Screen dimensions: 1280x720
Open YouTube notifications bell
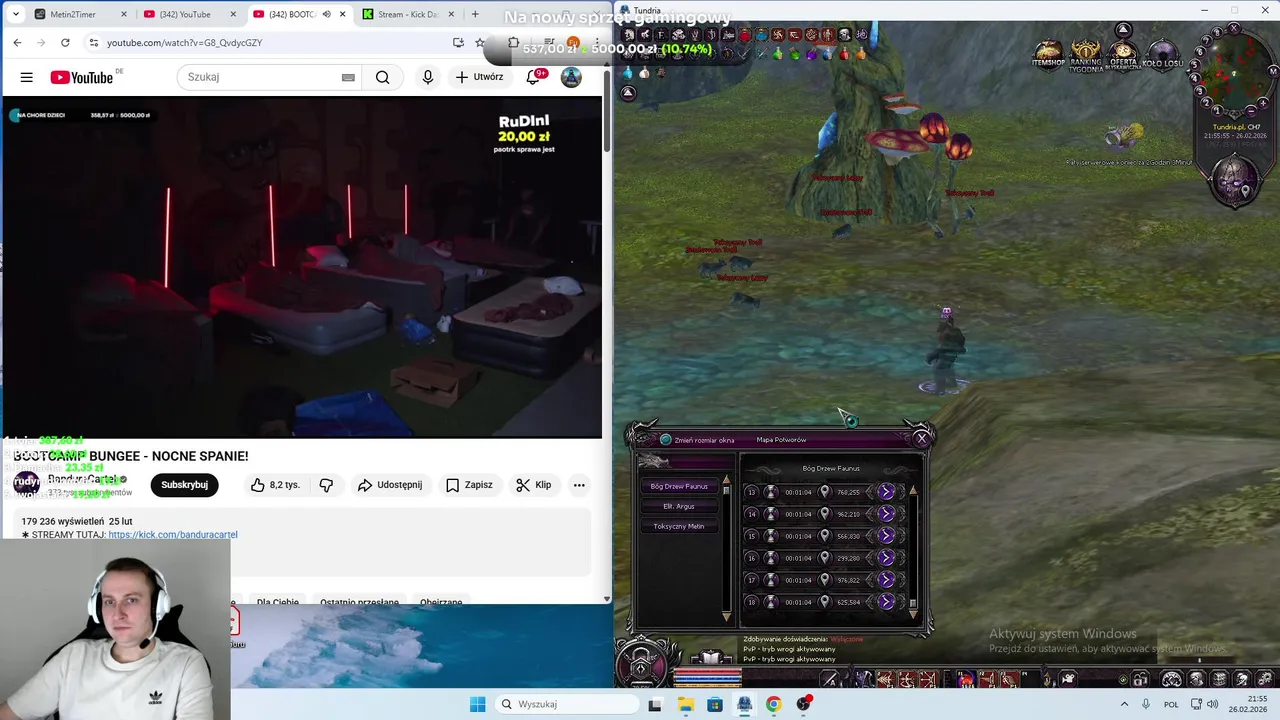click(x=533, y=77)
